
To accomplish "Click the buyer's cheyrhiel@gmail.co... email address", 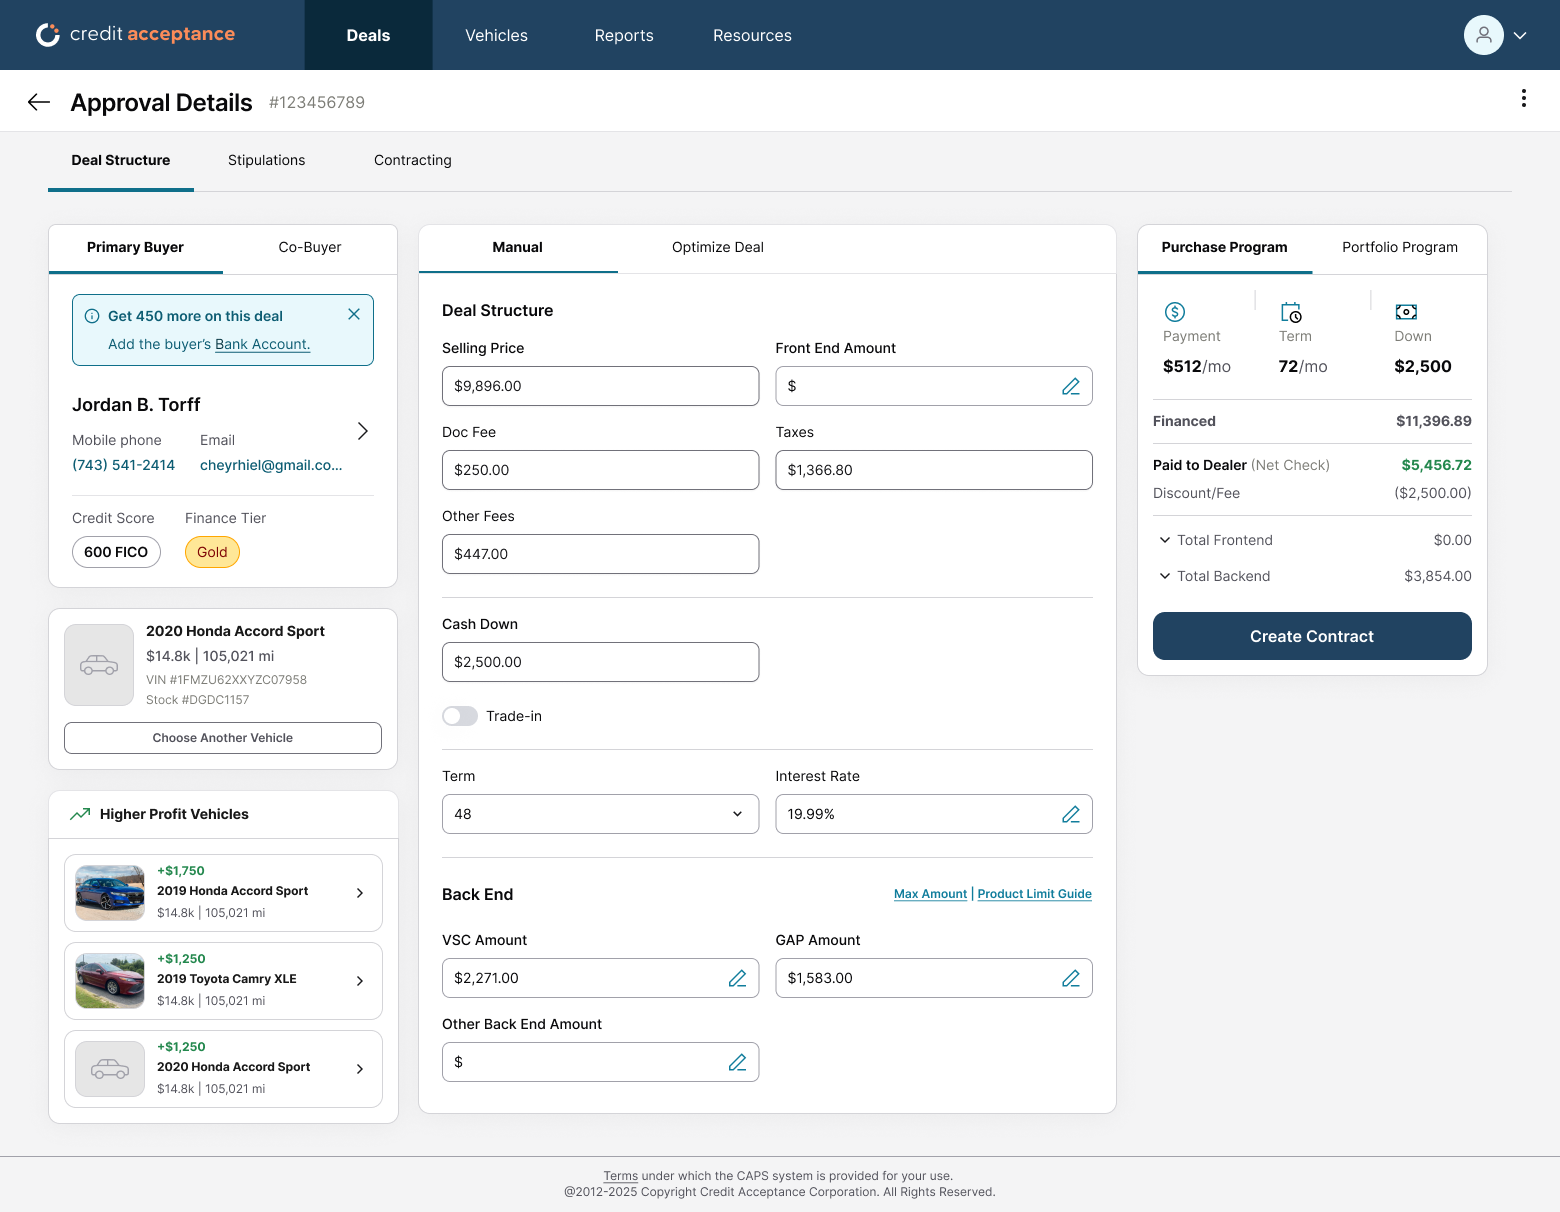I will [271, 465].
